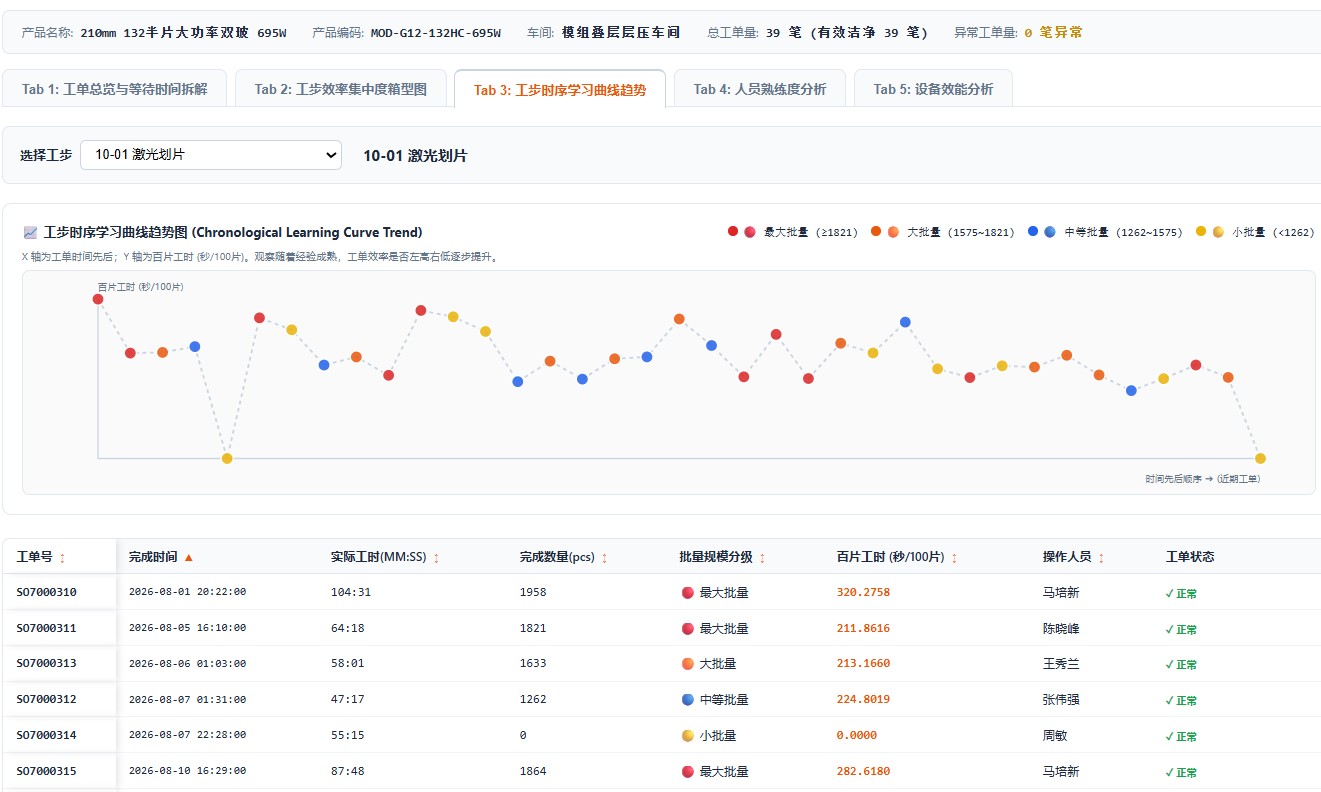Viewport: 1321px width, 792px height.
Task: Sort table using 实际工时(MM:SS) sort icon
Action: pyautogui.click(x=436, y=558)
